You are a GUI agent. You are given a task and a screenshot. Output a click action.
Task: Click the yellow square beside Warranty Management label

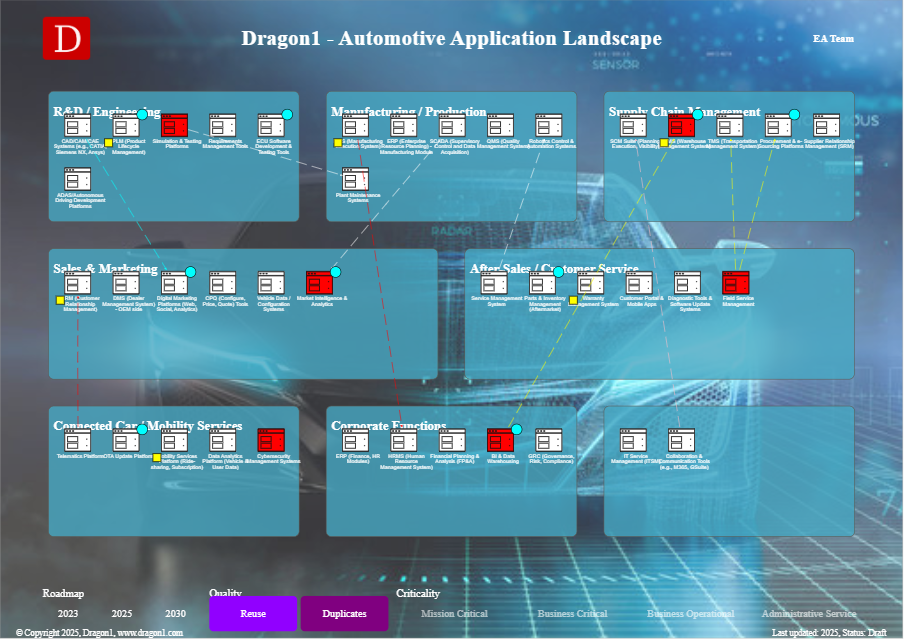(x=573, y=300)
